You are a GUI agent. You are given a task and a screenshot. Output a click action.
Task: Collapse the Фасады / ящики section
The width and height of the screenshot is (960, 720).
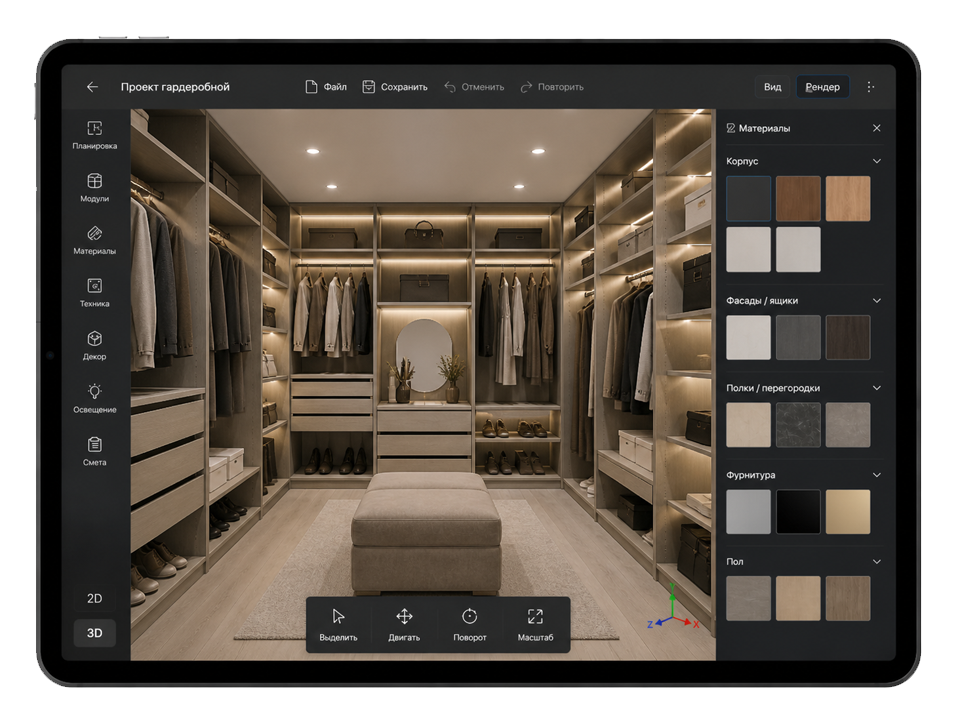point(877,301)
